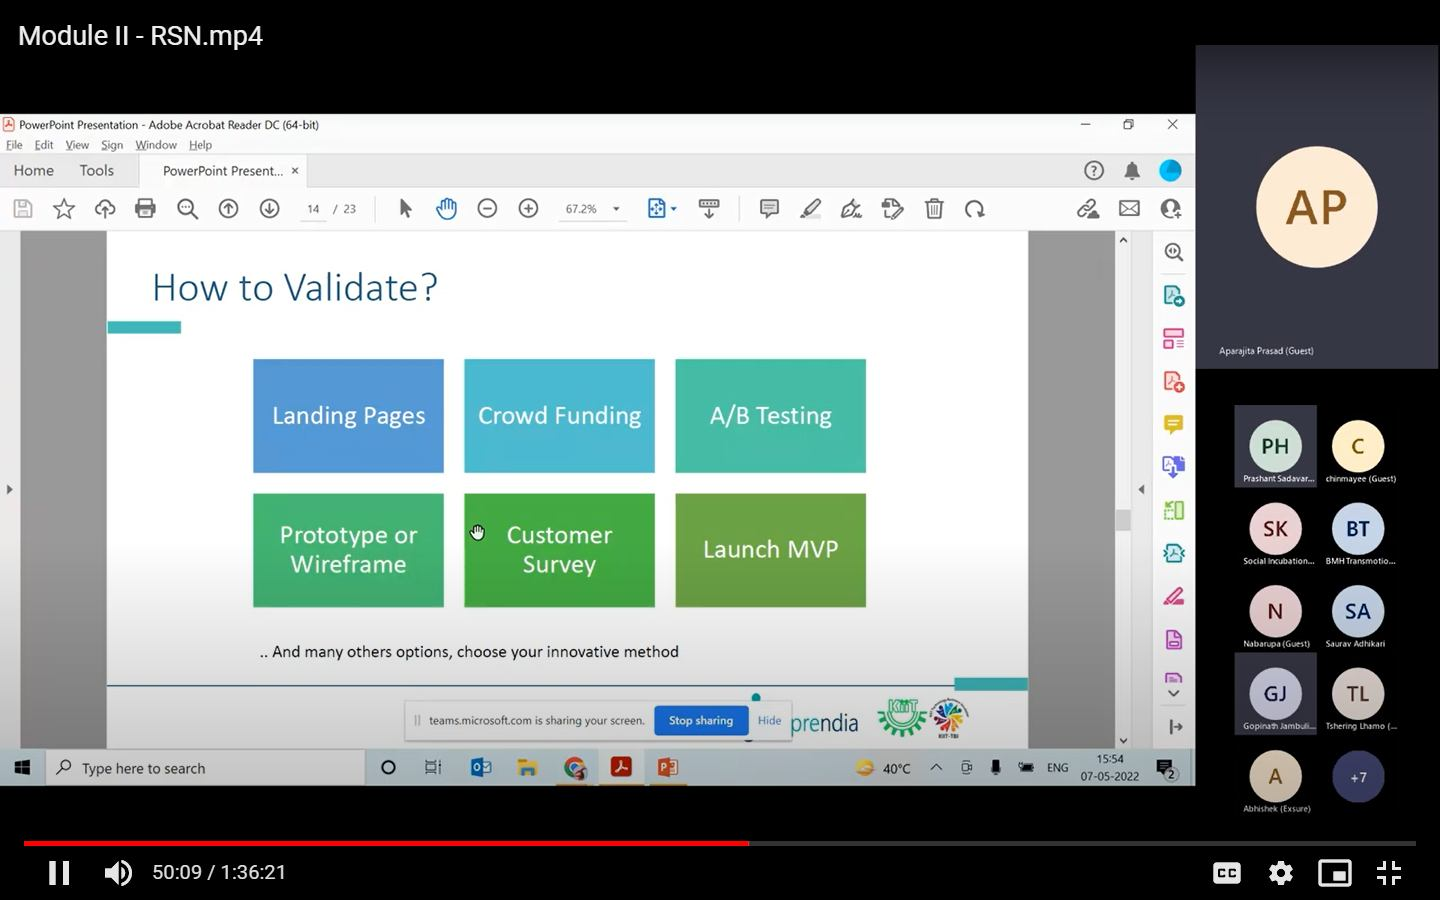This screenshot has width=1440, height=900.
Task: Exit full screen mode on player
Action: click(x=1389, y=873)
